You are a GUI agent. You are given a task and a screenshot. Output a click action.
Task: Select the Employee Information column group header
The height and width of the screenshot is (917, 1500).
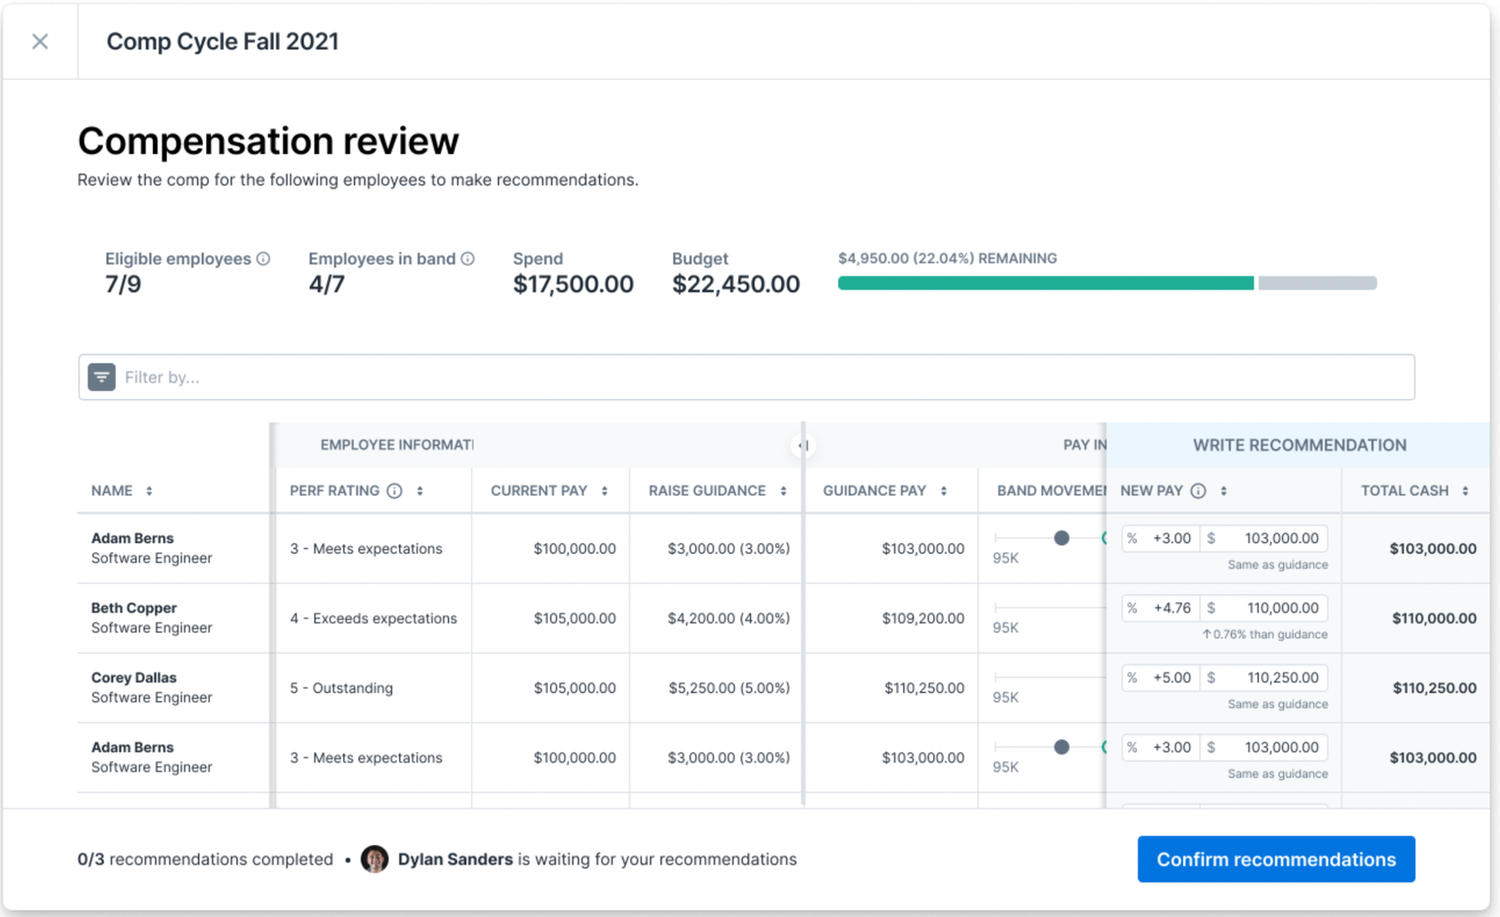coord(397,445)
